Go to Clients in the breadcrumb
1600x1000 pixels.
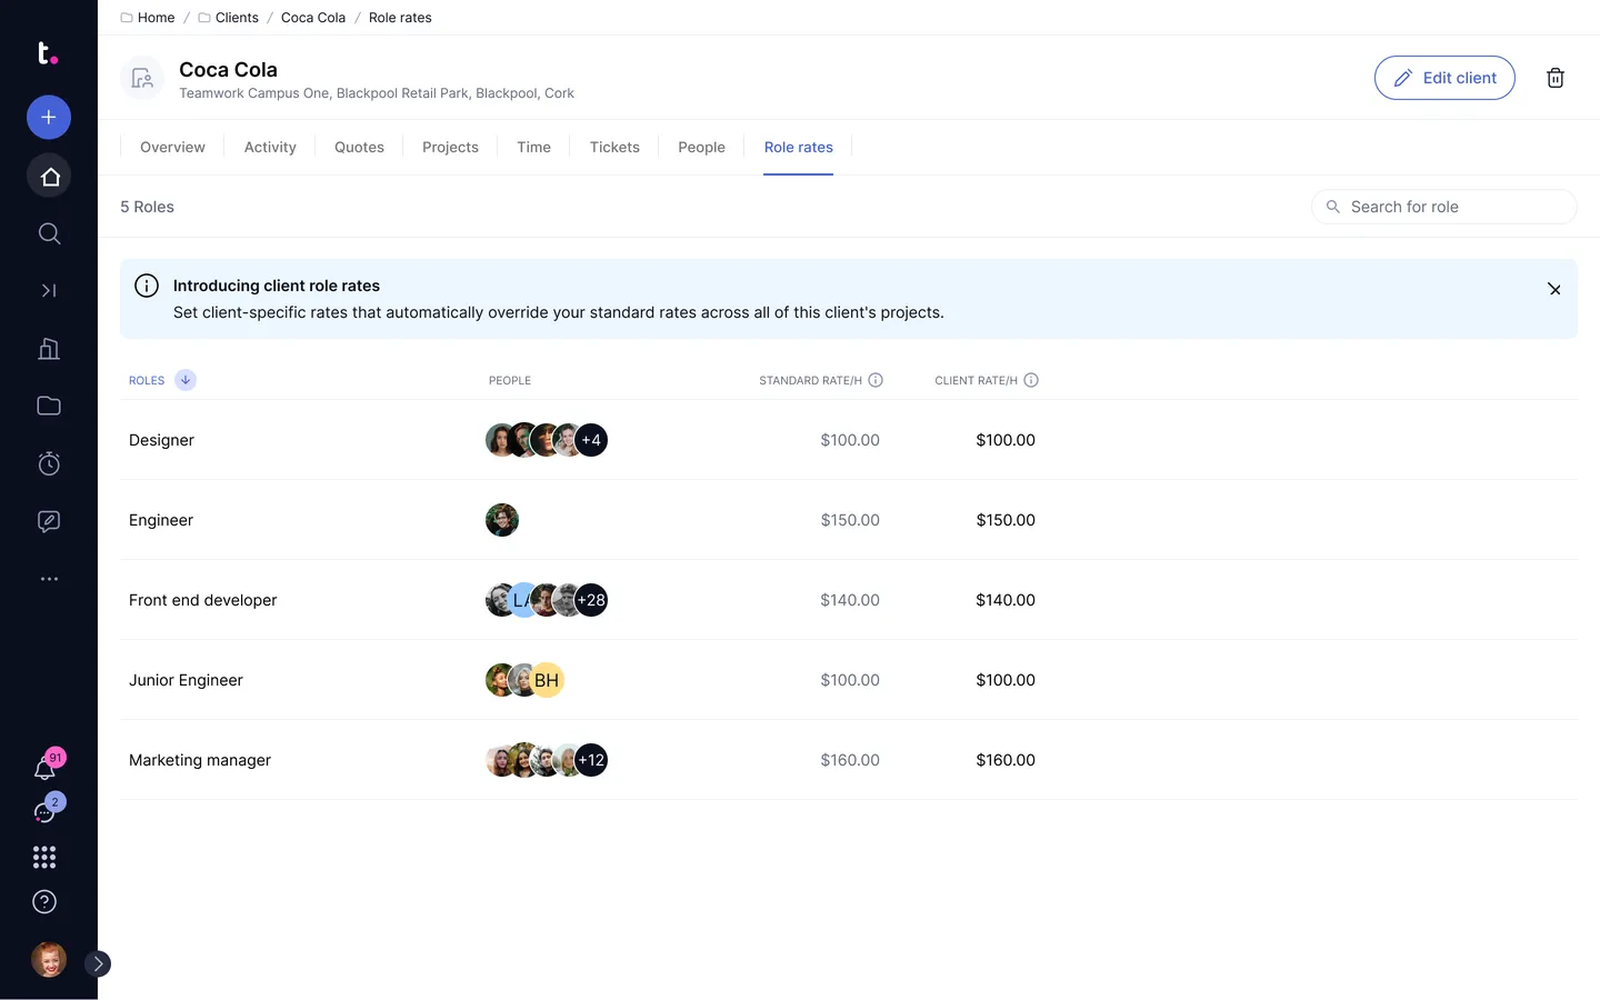click(x=236, y=17)
